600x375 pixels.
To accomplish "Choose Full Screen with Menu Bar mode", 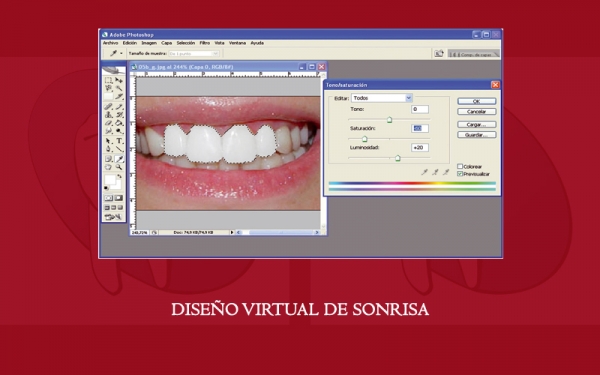I will [x=114, y=207].
